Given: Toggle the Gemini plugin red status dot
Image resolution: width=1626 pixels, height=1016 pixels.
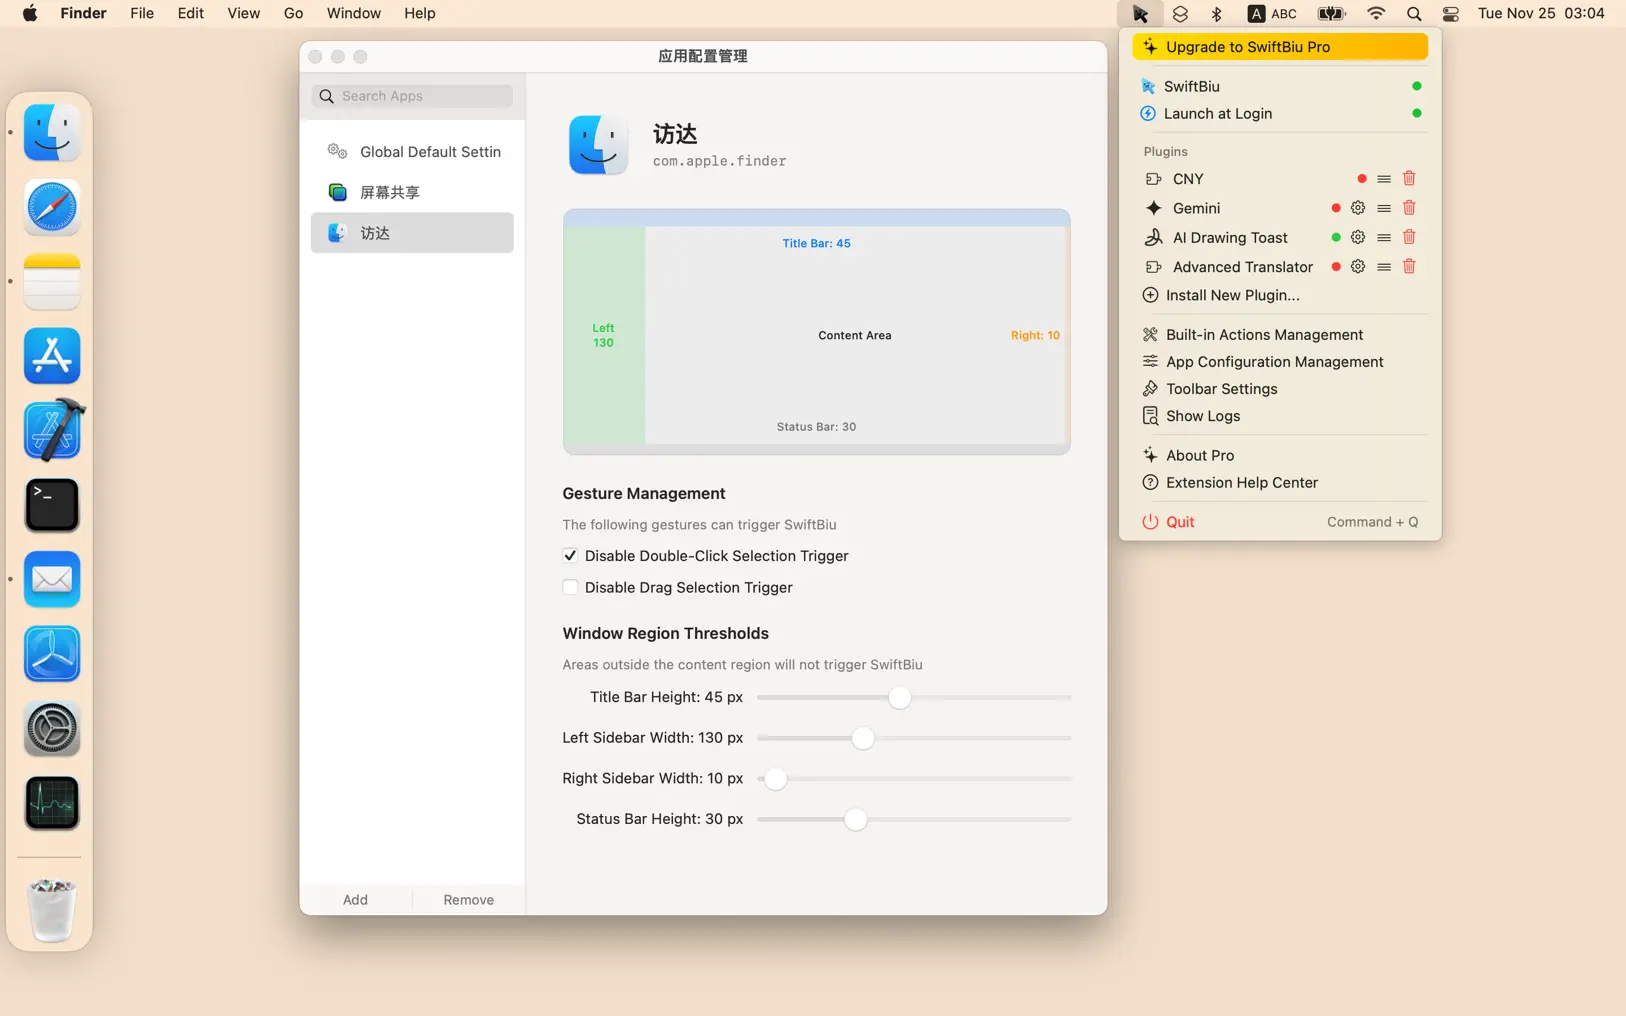Looking at the screenshot, I should click(x=1335, y=208).
